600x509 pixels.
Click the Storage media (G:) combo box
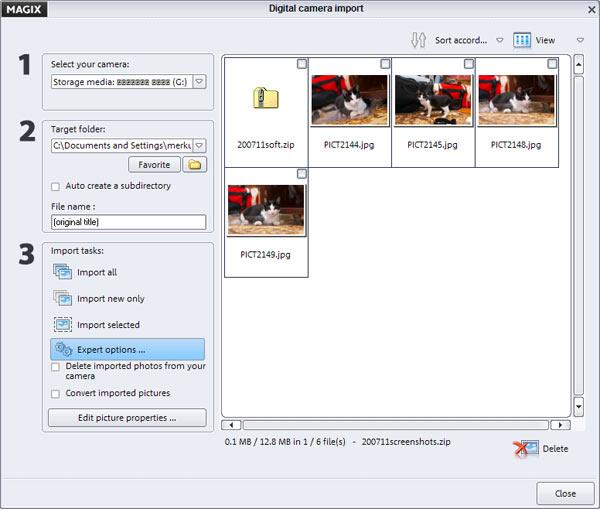pyautogui.click(x=129, y=82)
